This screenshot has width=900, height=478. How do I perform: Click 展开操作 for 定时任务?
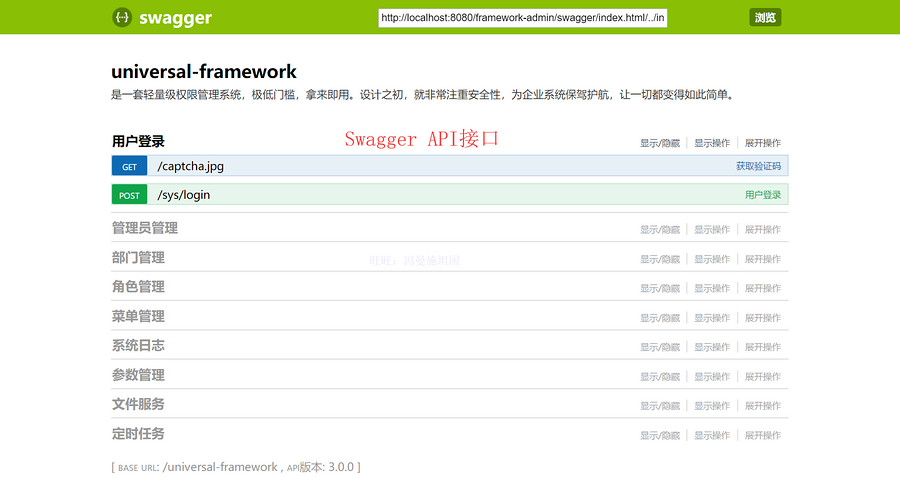(x=763, y=436)
